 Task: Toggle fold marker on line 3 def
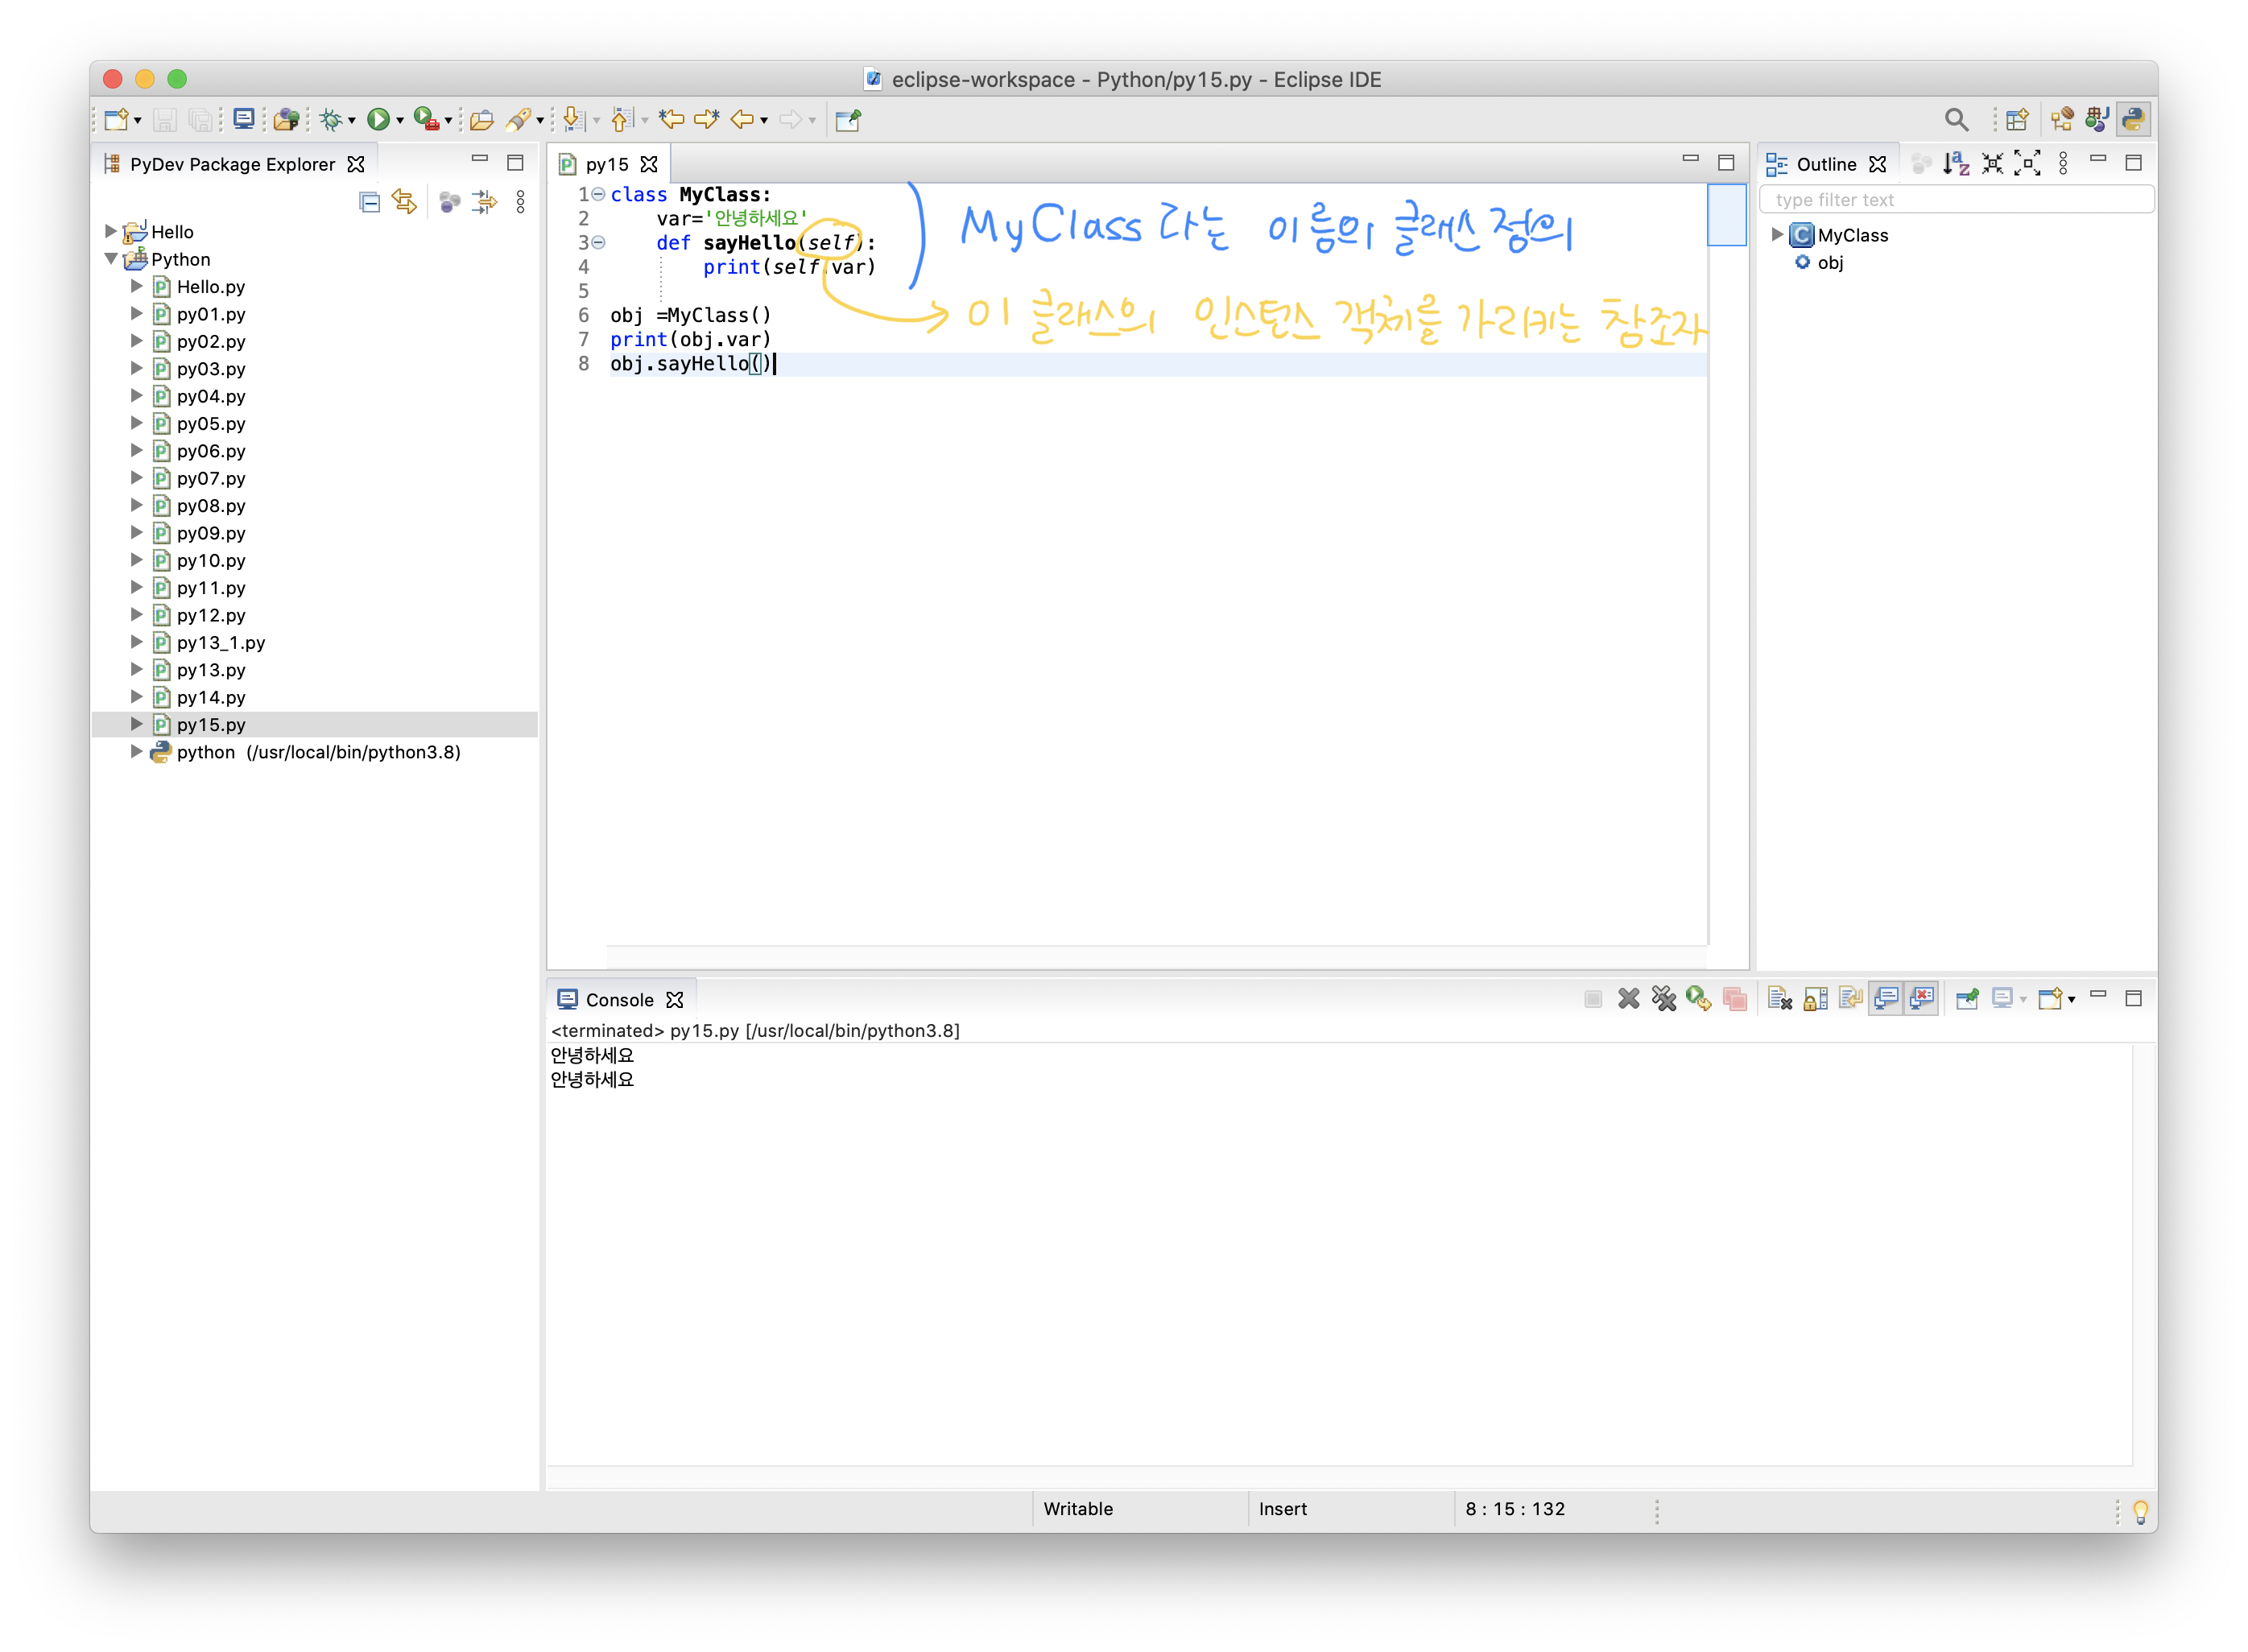(599, 242)
